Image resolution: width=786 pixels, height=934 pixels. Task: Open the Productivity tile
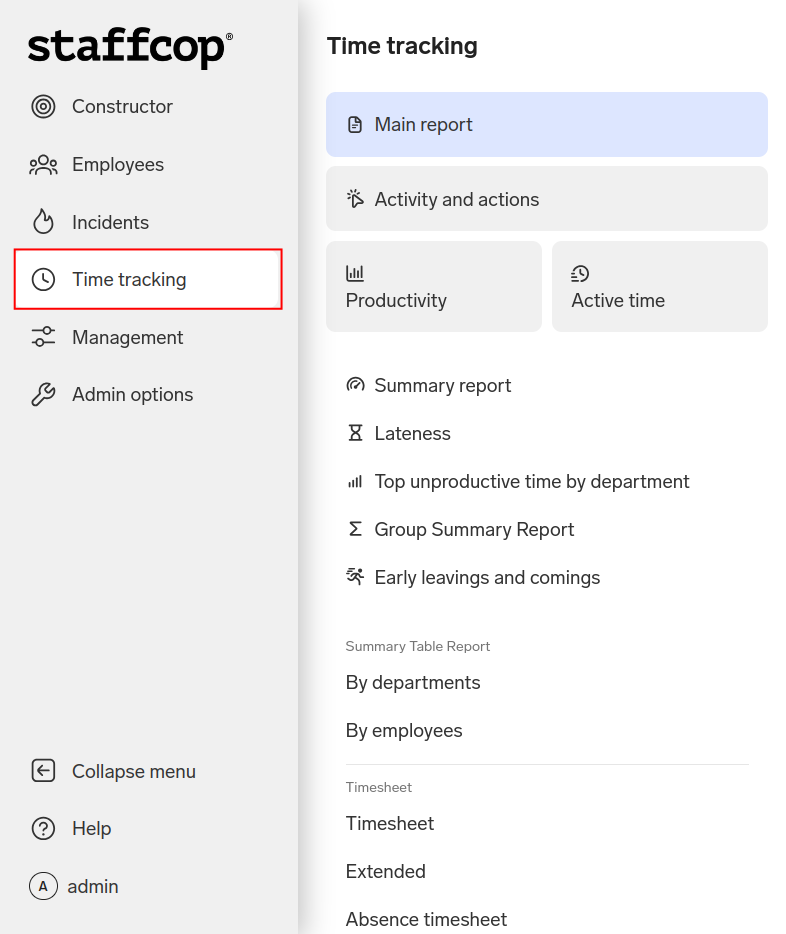pos(433,287)
